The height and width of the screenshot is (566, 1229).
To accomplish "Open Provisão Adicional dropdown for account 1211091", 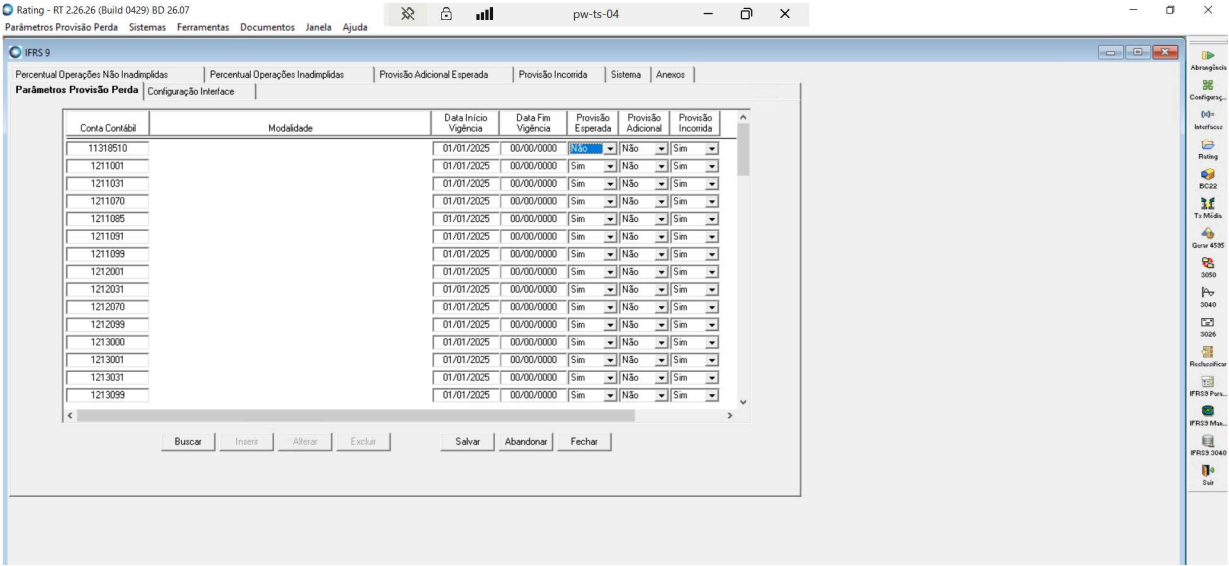I will pyautogui.click(x=660, y=236).
